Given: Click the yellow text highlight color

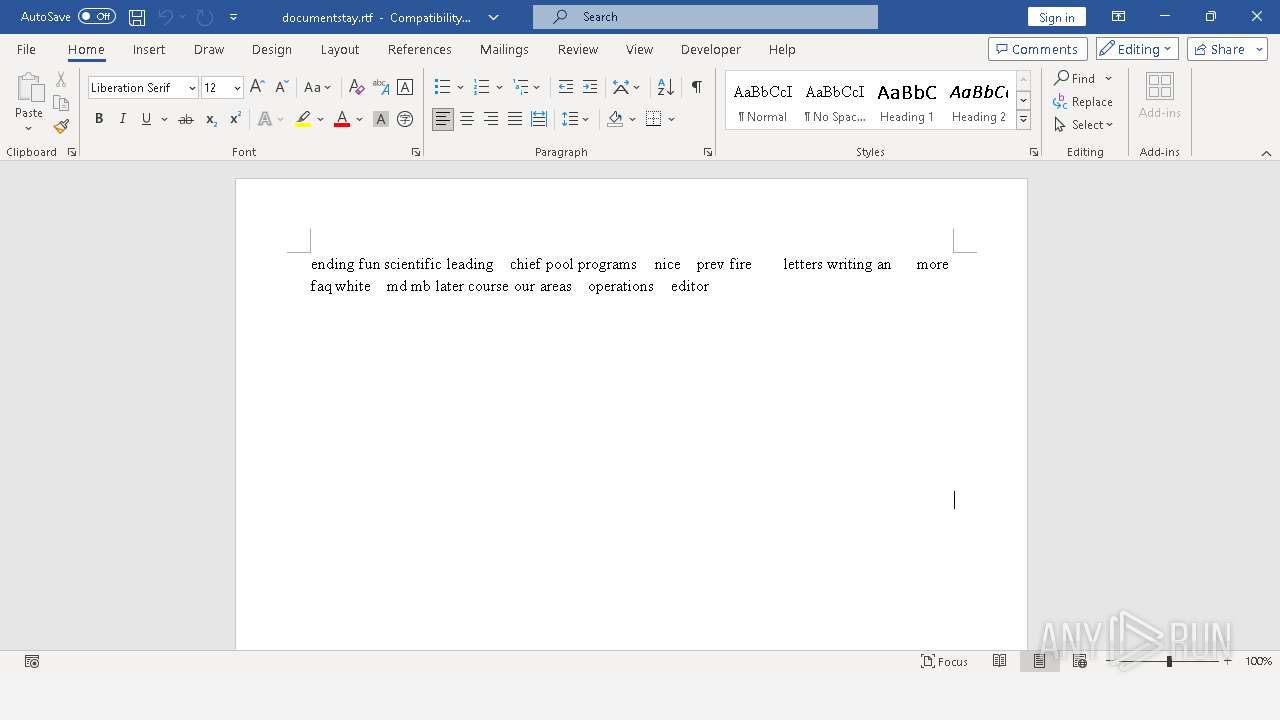Looking at the screenshot, I should point(303,119).
